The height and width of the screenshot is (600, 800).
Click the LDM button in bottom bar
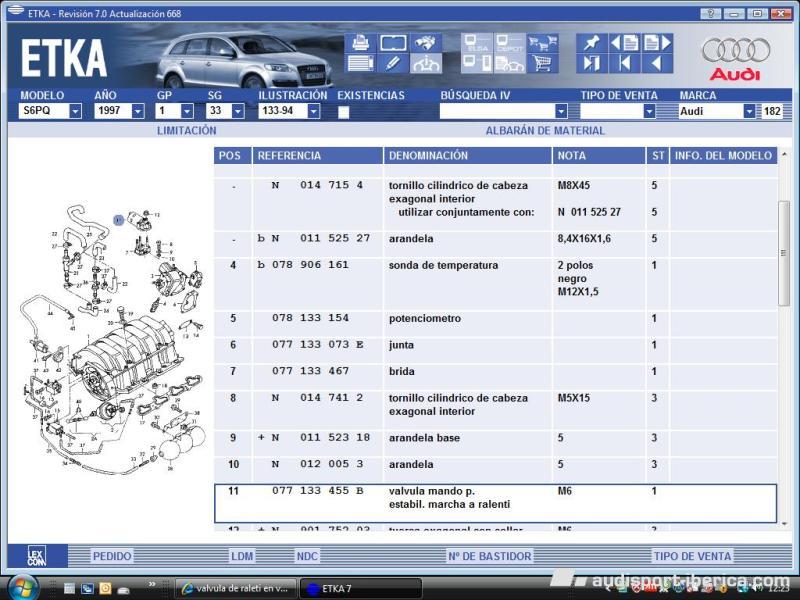[x=242, y=556]
